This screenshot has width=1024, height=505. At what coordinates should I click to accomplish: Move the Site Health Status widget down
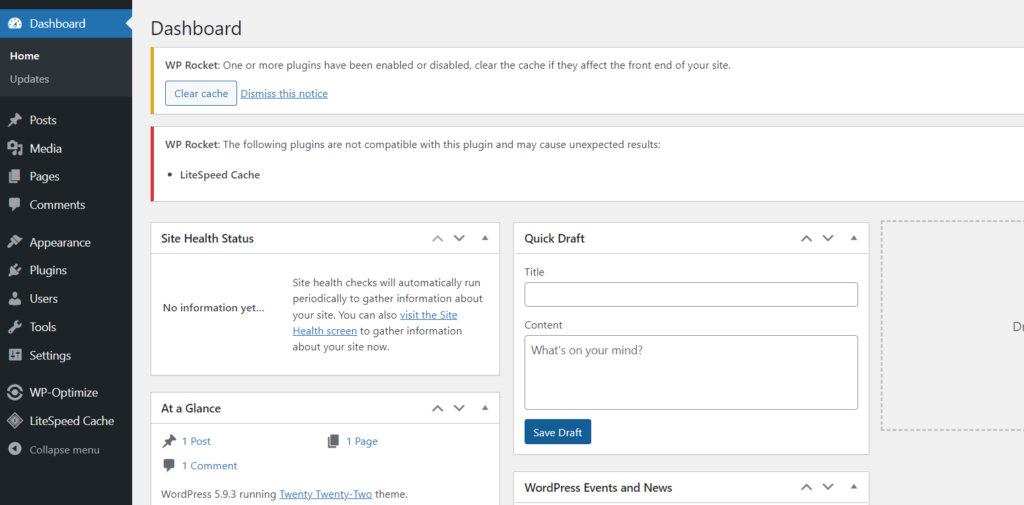459,238
